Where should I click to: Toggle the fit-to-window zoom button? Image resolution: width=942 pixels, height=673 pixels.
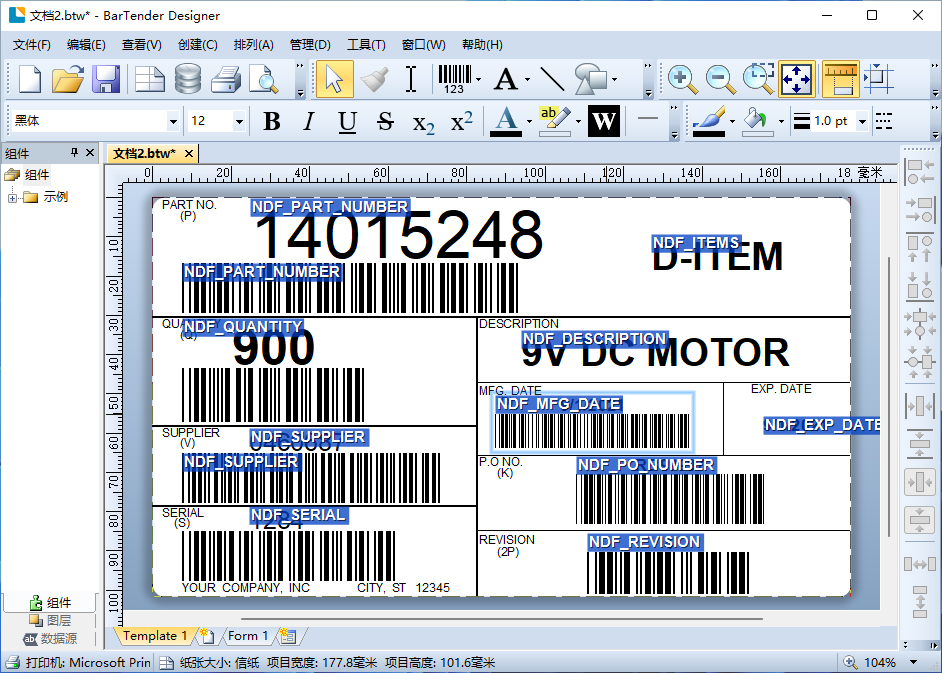click(x=797, y=79)
